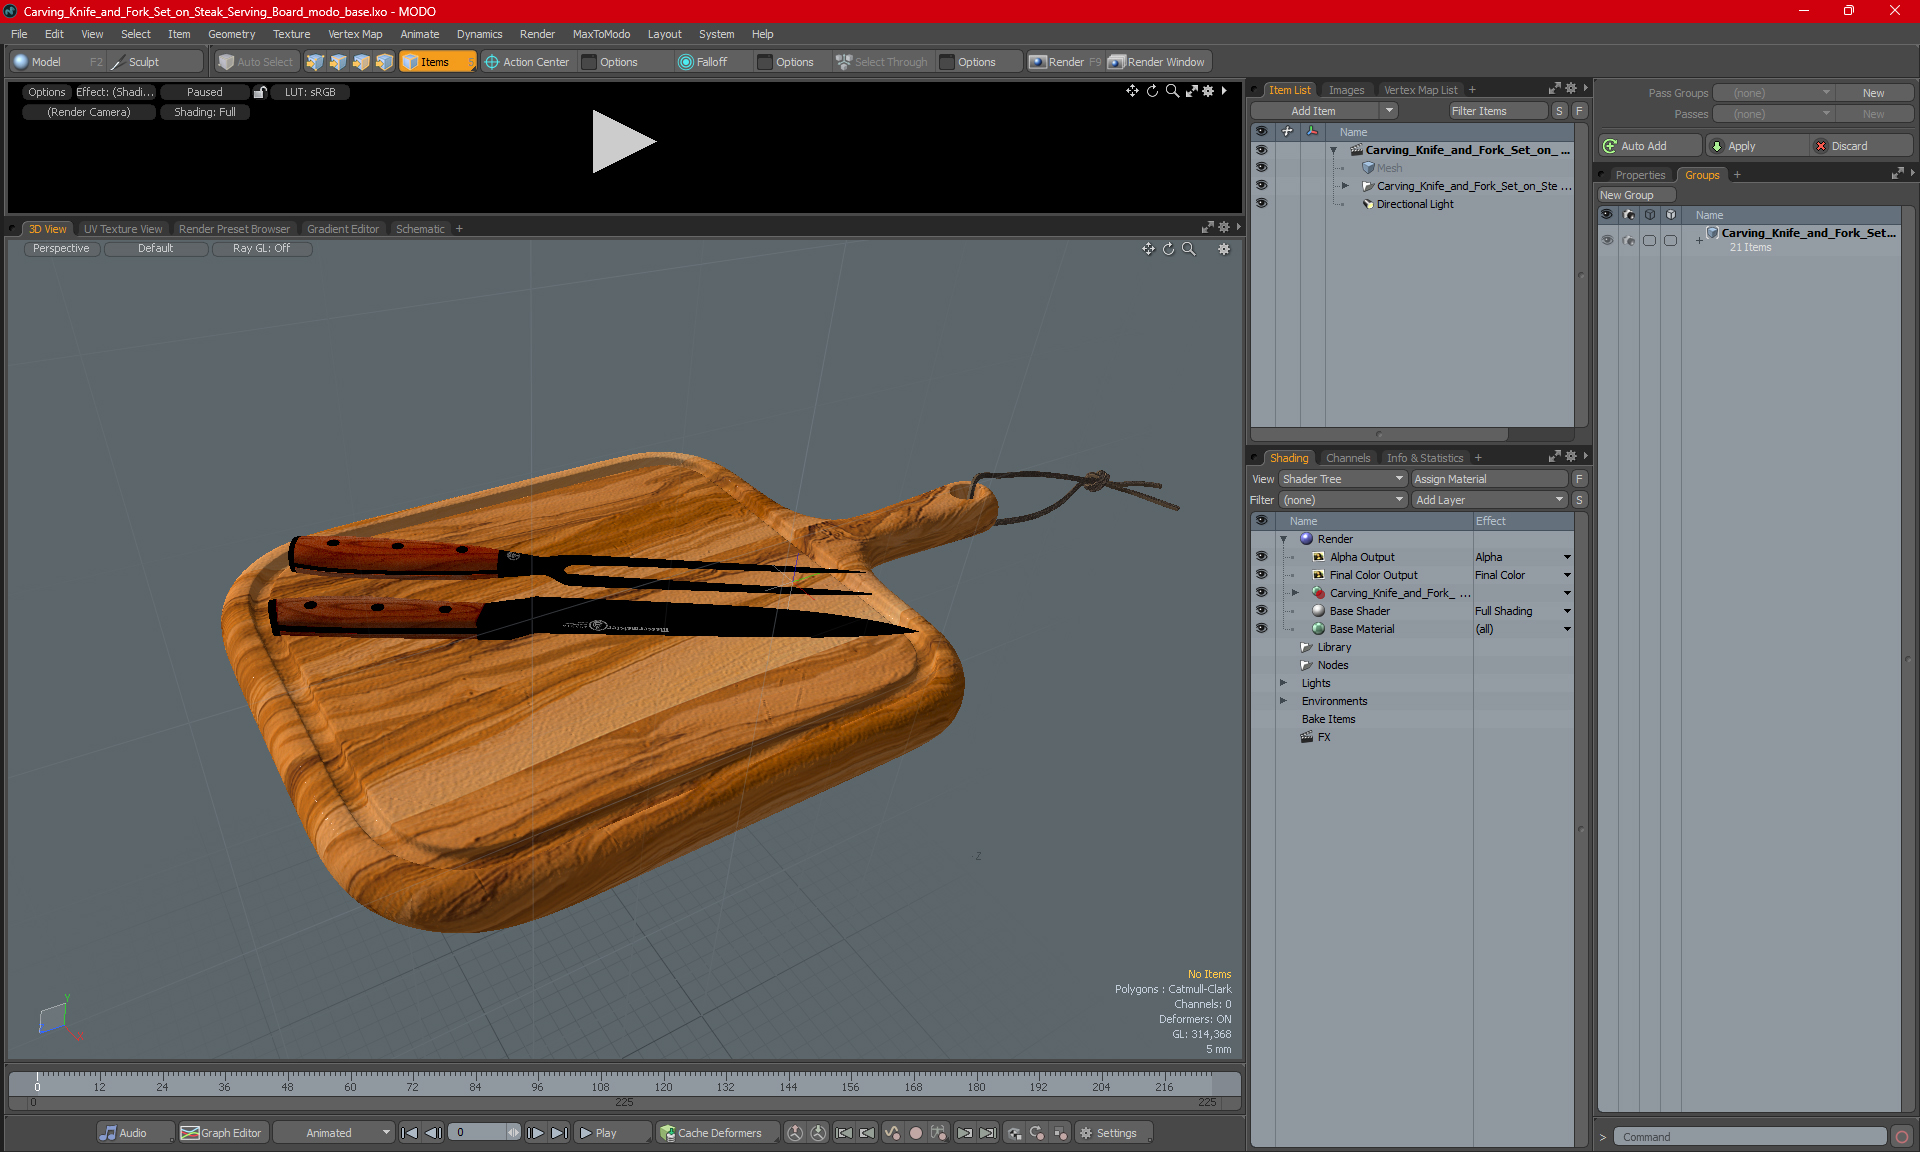Click the Apply button
The image size is (1920, 1152).
[x=1756, y=146]
